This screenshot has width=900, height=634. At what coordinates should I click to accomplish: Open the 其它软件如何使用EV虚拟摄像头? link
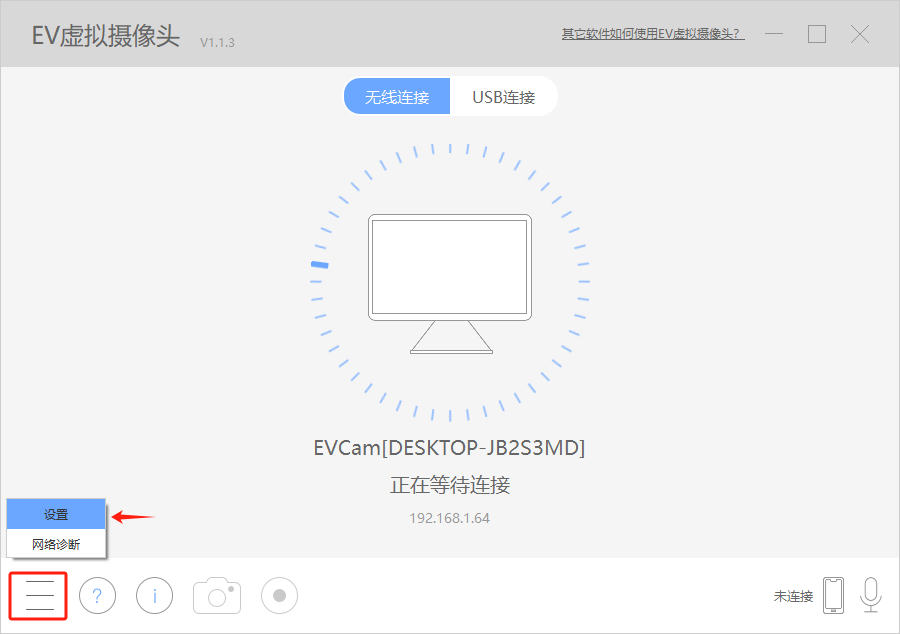(653, 34)
